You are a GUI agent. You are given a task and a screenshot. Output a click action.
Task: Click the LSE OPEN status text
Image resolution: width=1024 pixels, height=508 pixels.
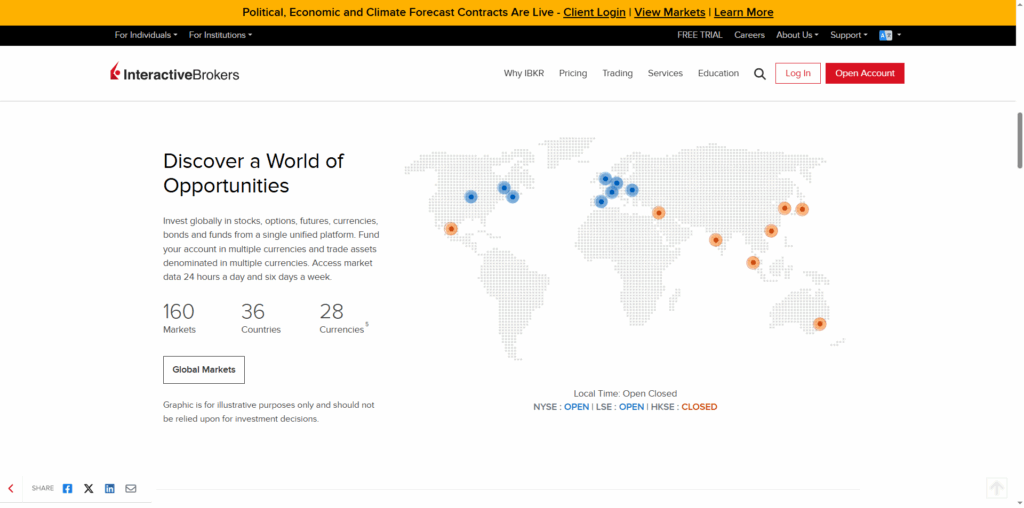pos(619,407)
